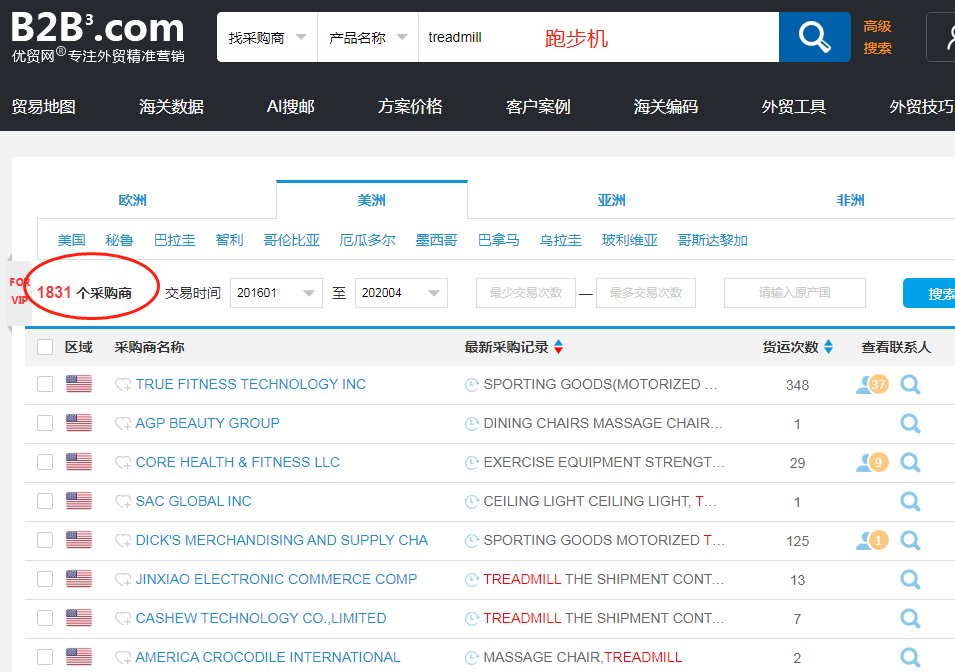Open 海关编码 in the navigation bar

[x=666, y=107]
